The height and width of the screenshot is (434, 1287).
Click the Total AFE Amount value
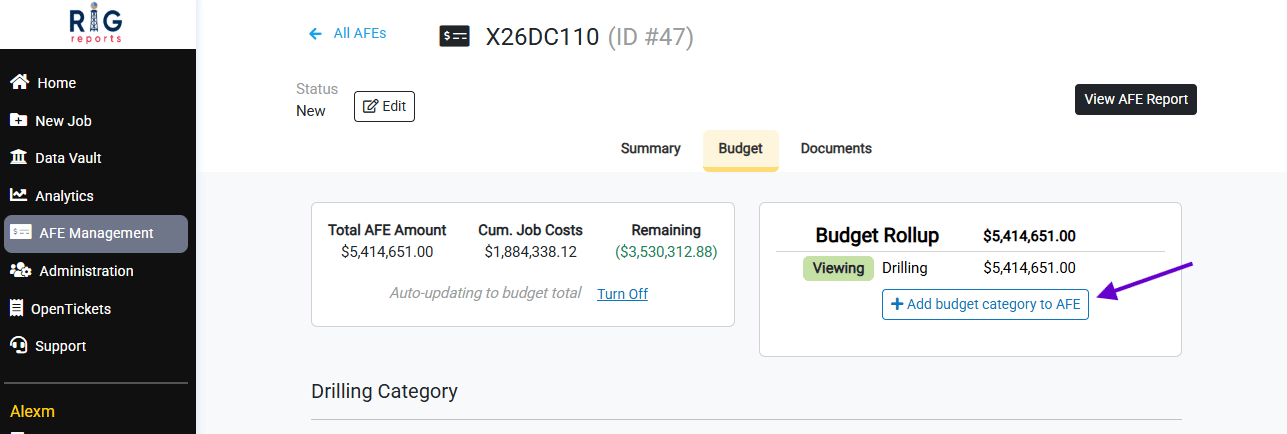(x=387, y=252)
